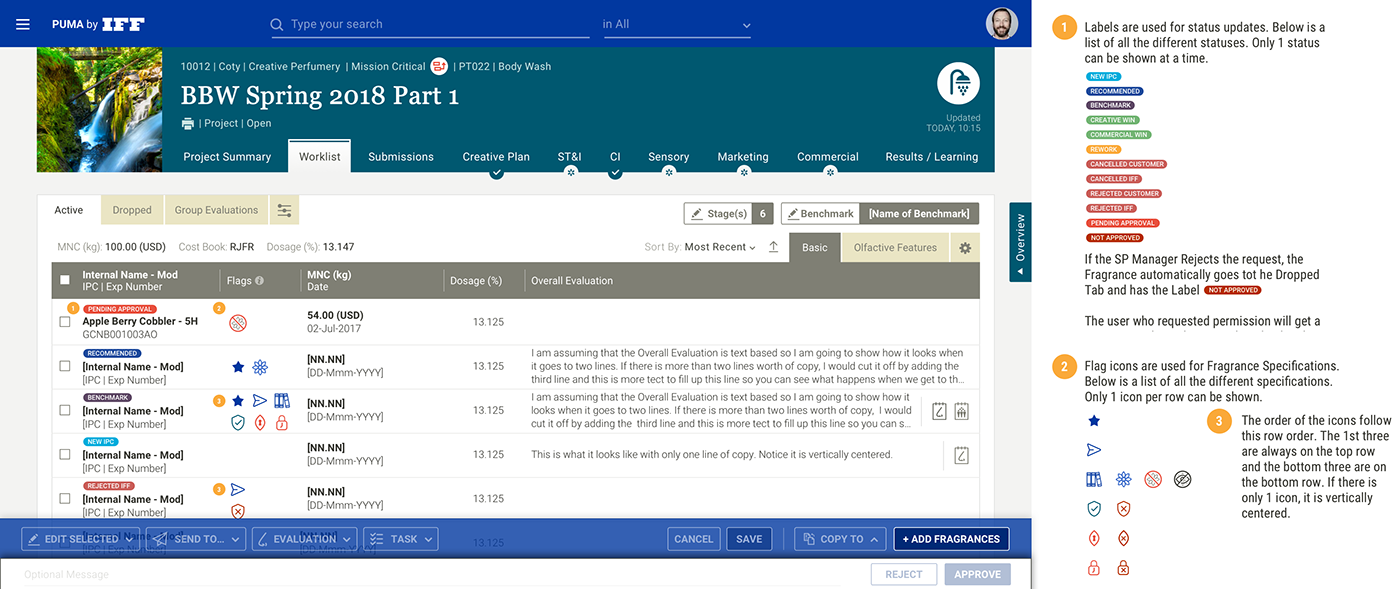Screen dimensions: 1400x589
Task: Check the Apple Berry Cobbler - 5H row checkbox
Action: (x=65, y=322)
